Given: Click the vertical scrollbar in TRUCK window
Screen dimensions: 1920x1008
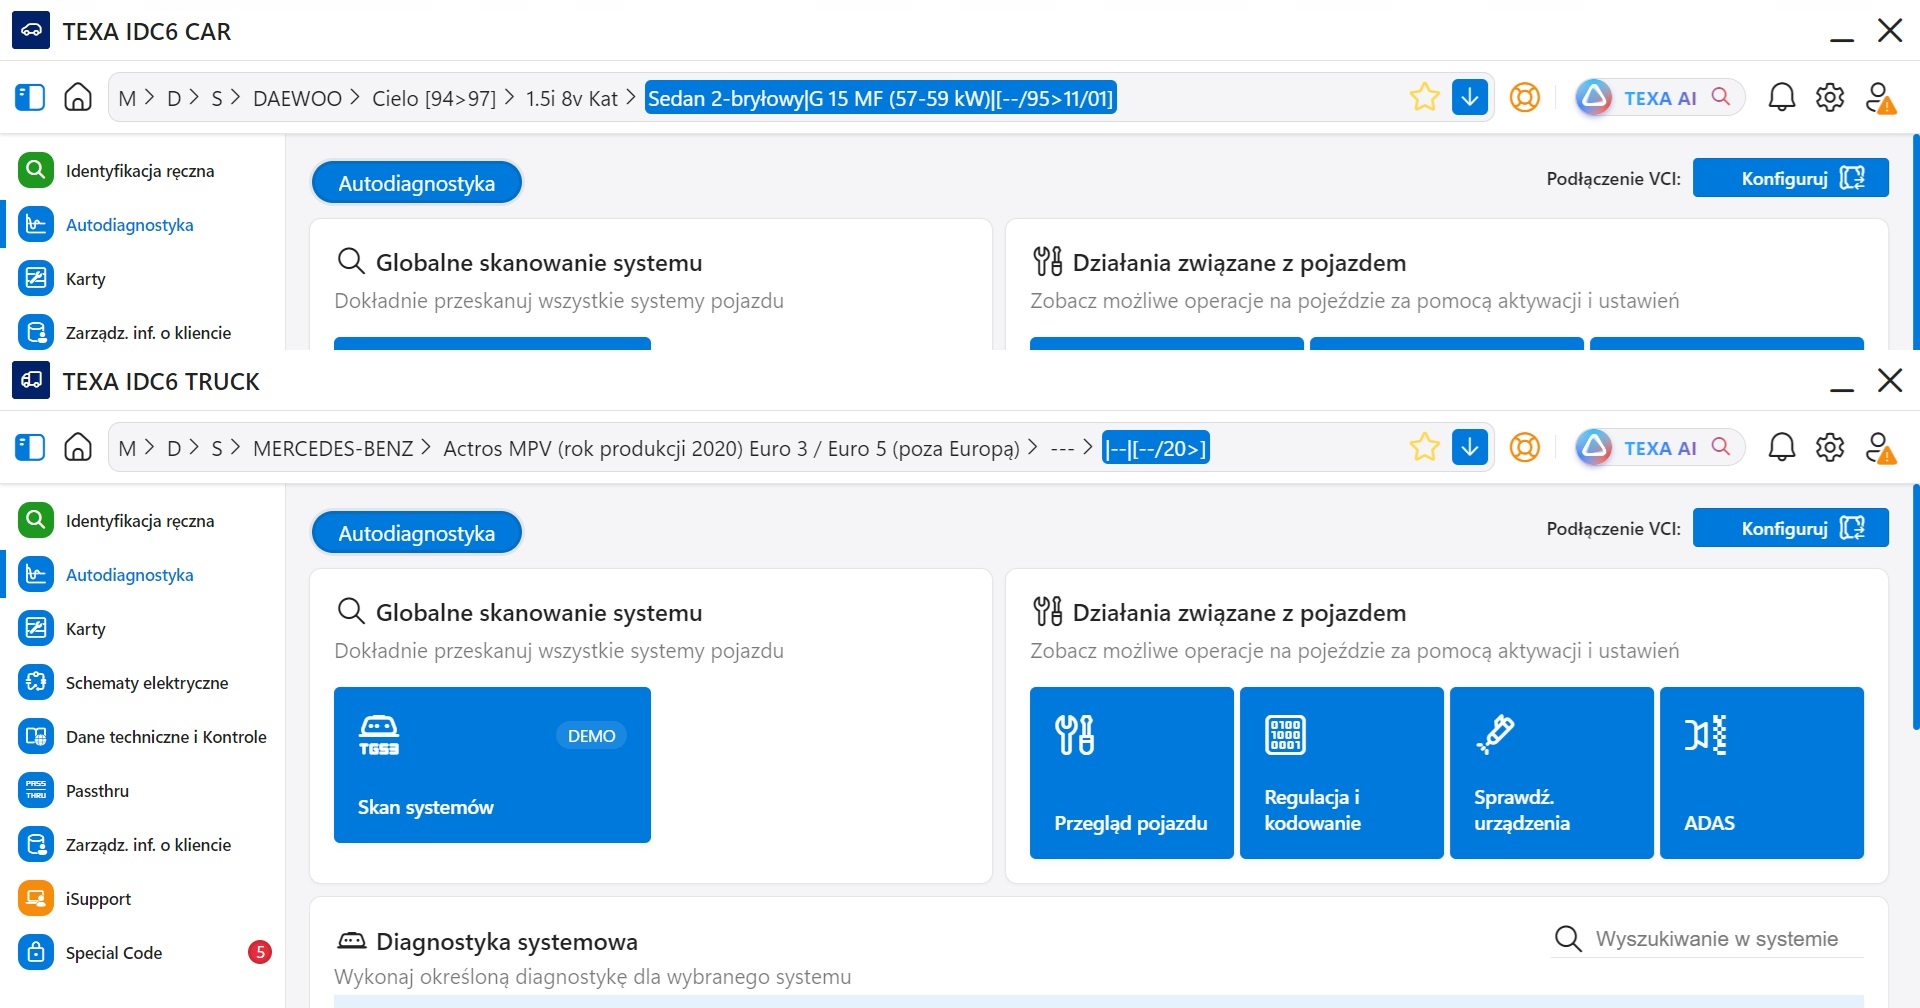Looking at the screenshot, I should click(1915, 607).
